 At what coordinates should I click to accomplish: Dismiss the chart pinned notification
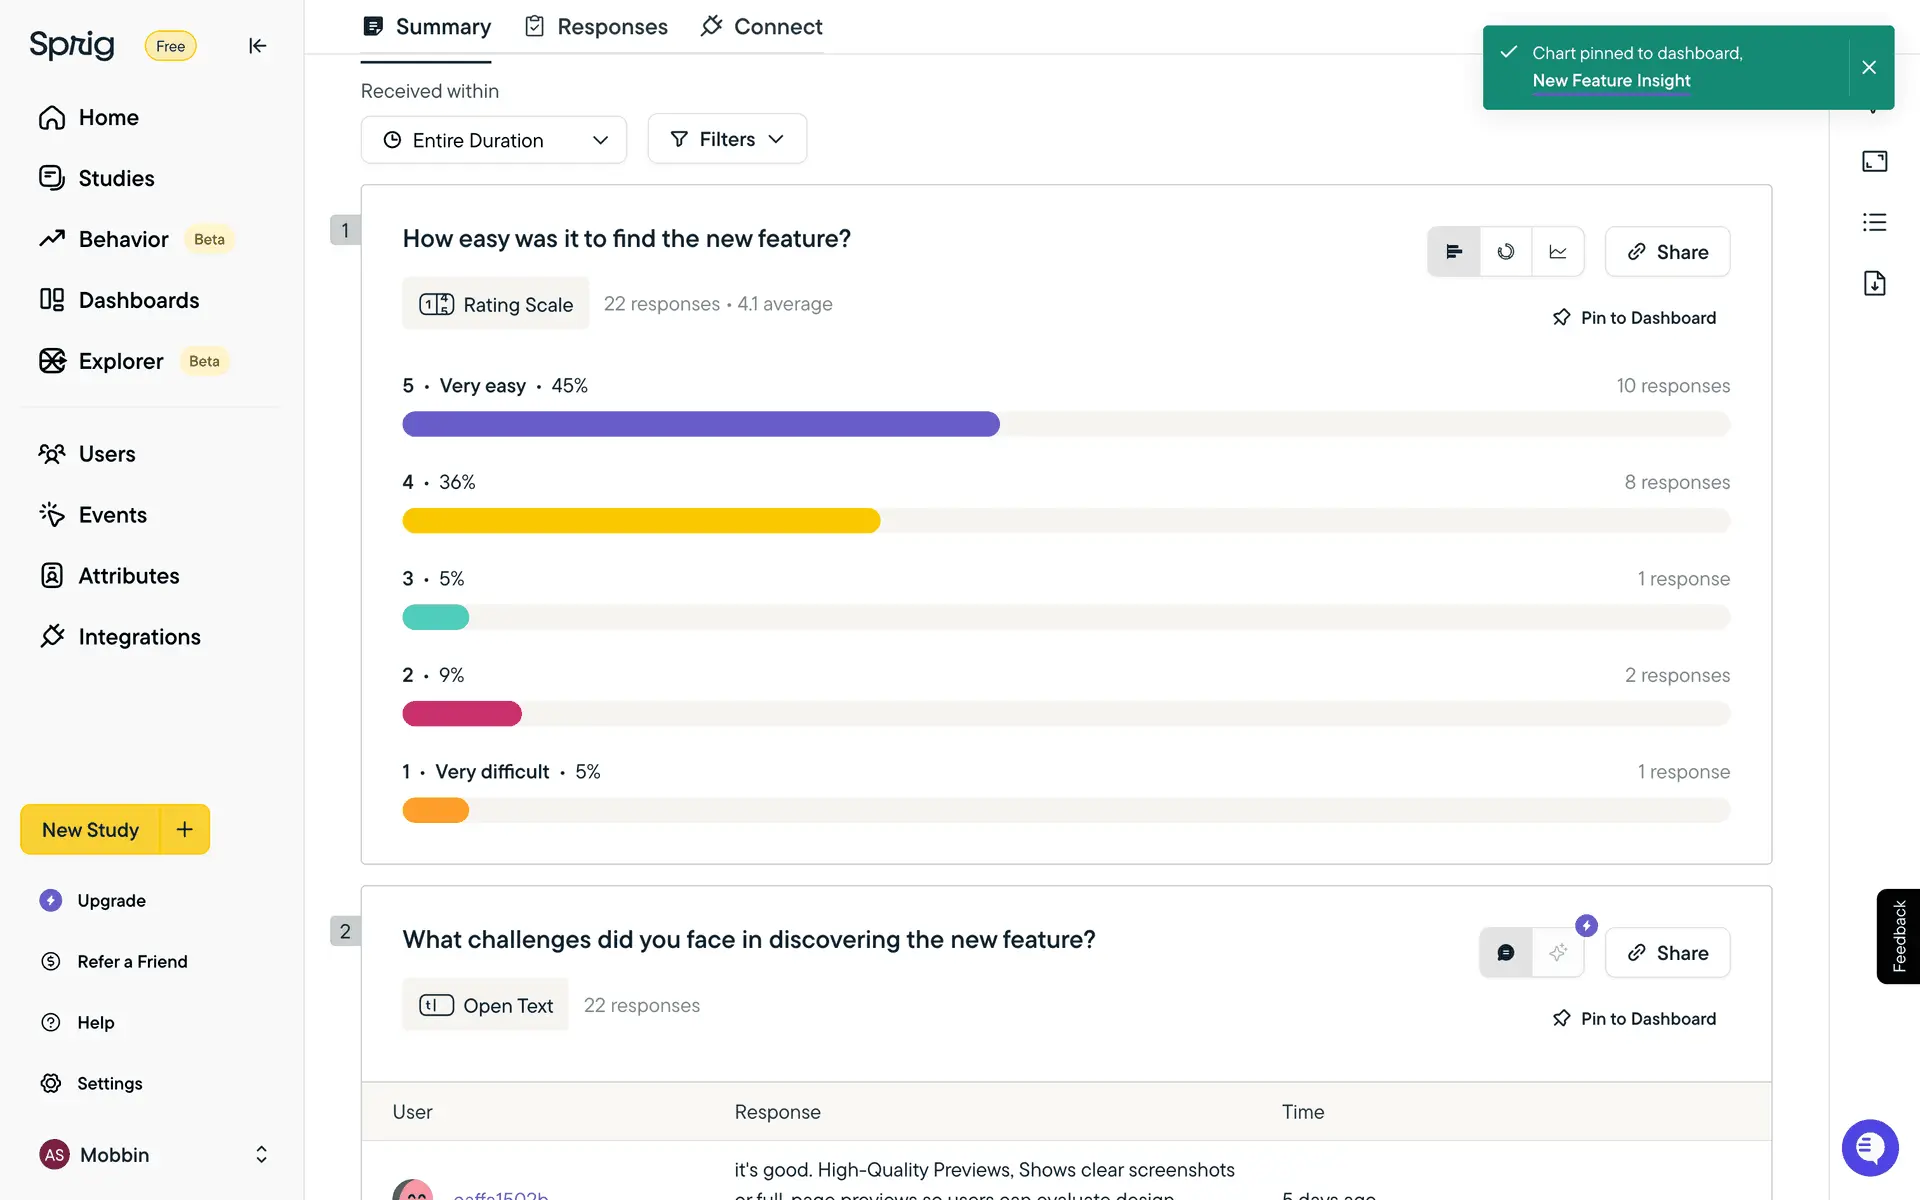[1868, 67]
